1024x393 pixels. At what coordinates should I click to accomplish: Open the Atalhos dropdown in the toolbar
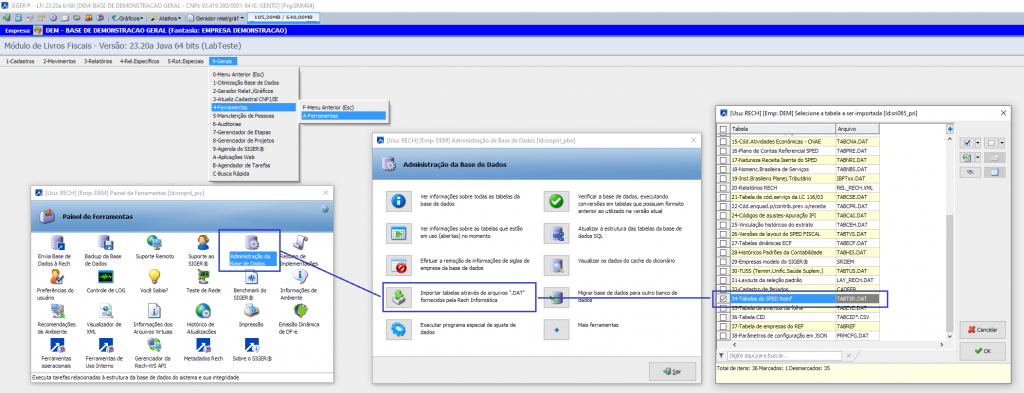point(166,18)
